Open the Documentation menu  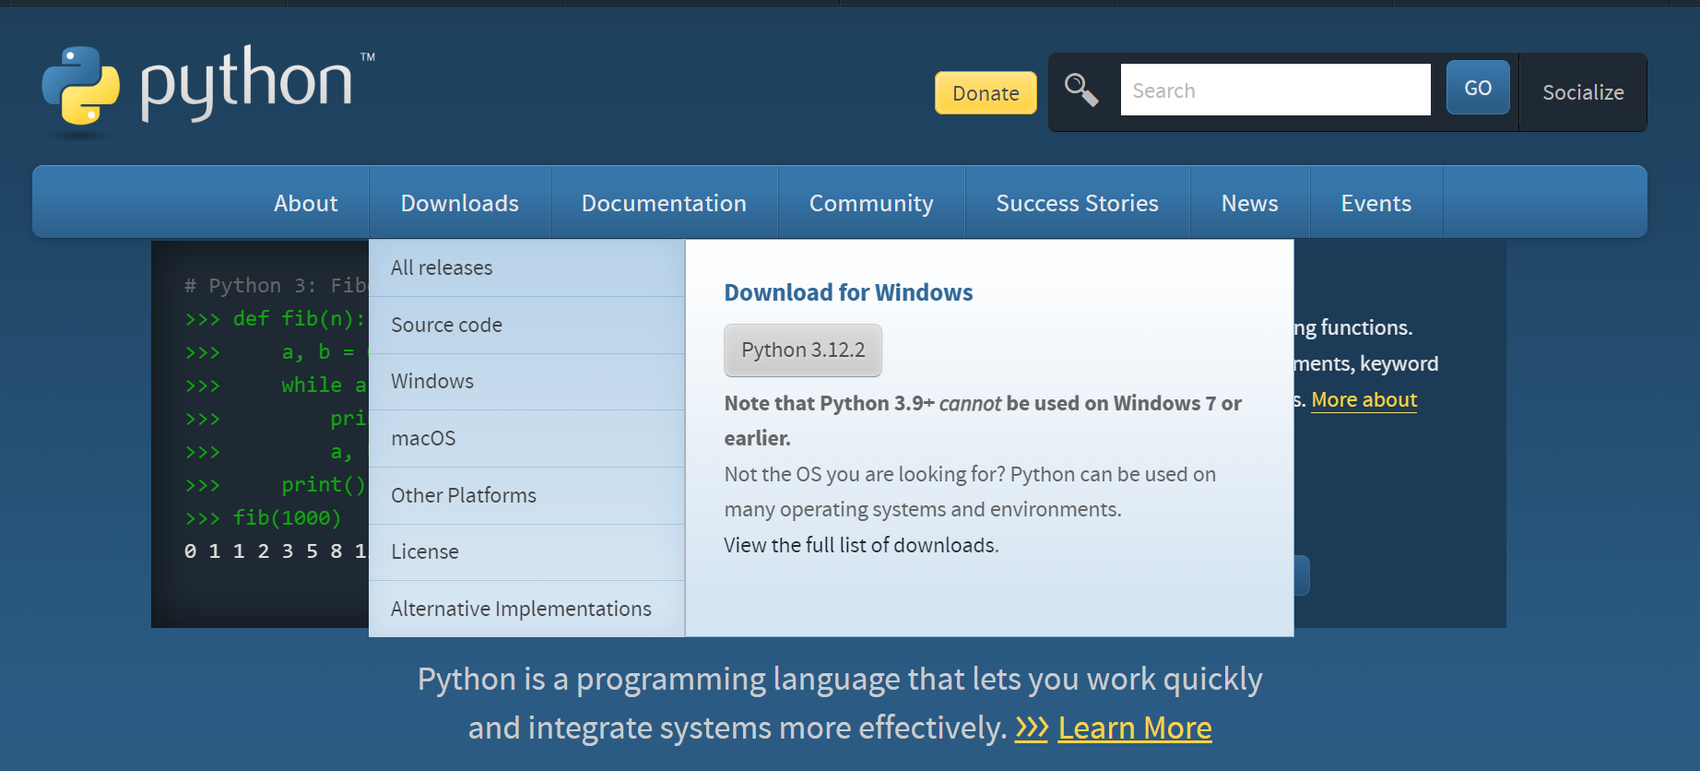pyautogui.click(x=664, y=203)
